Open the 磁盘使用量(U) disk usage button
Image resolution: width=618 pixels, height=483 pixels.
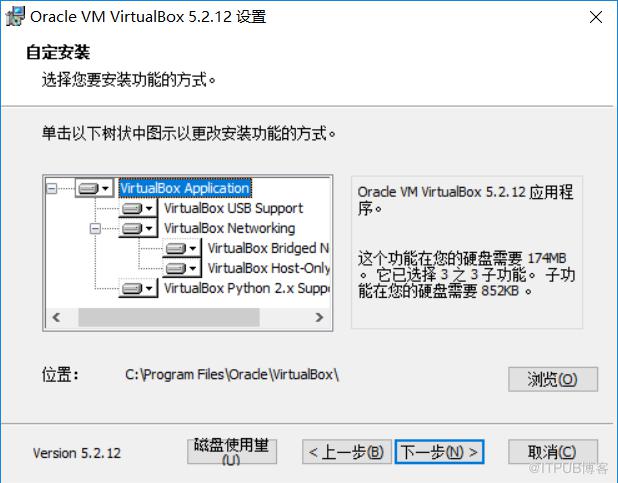[x=232, y=451]
